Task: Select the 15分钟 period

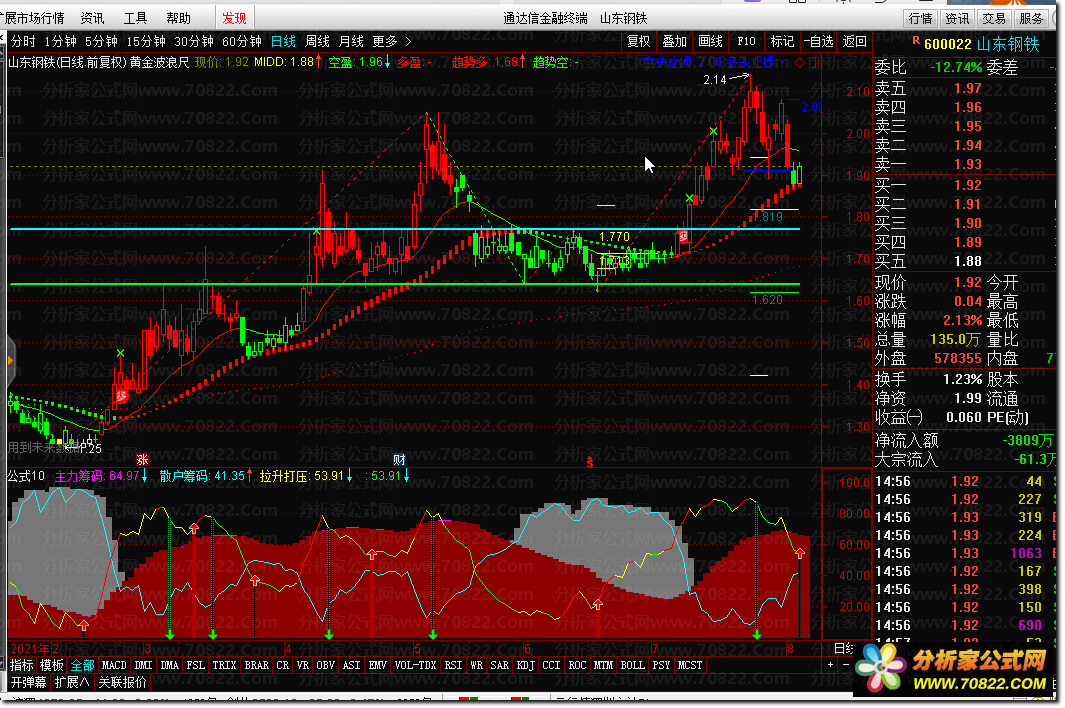Action: (x=146, y=41)
